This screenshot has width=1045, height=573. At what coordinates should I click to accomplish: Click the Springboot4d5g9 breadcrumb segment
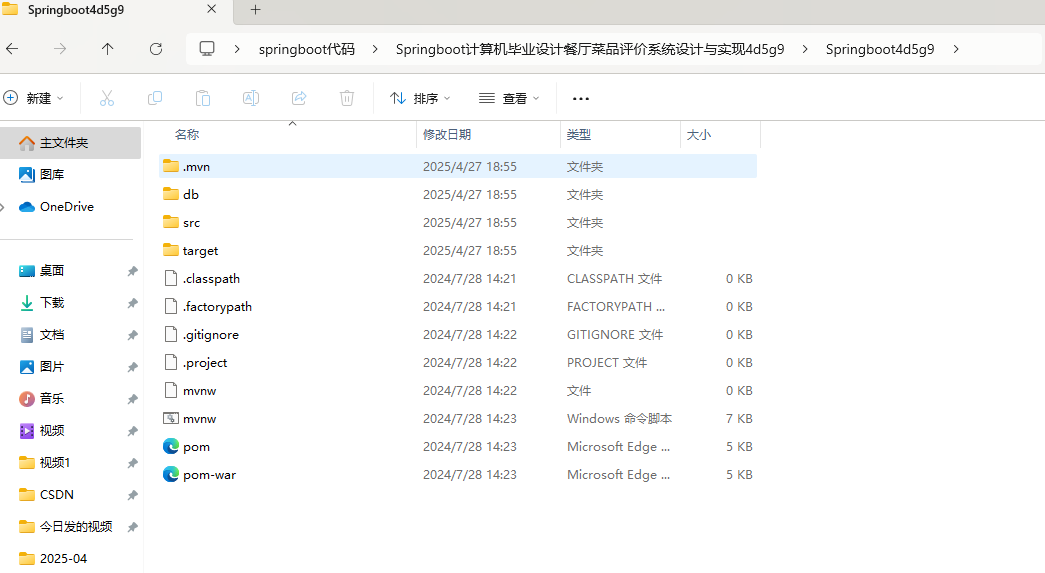pyautogui.click(x=880, y=49)
